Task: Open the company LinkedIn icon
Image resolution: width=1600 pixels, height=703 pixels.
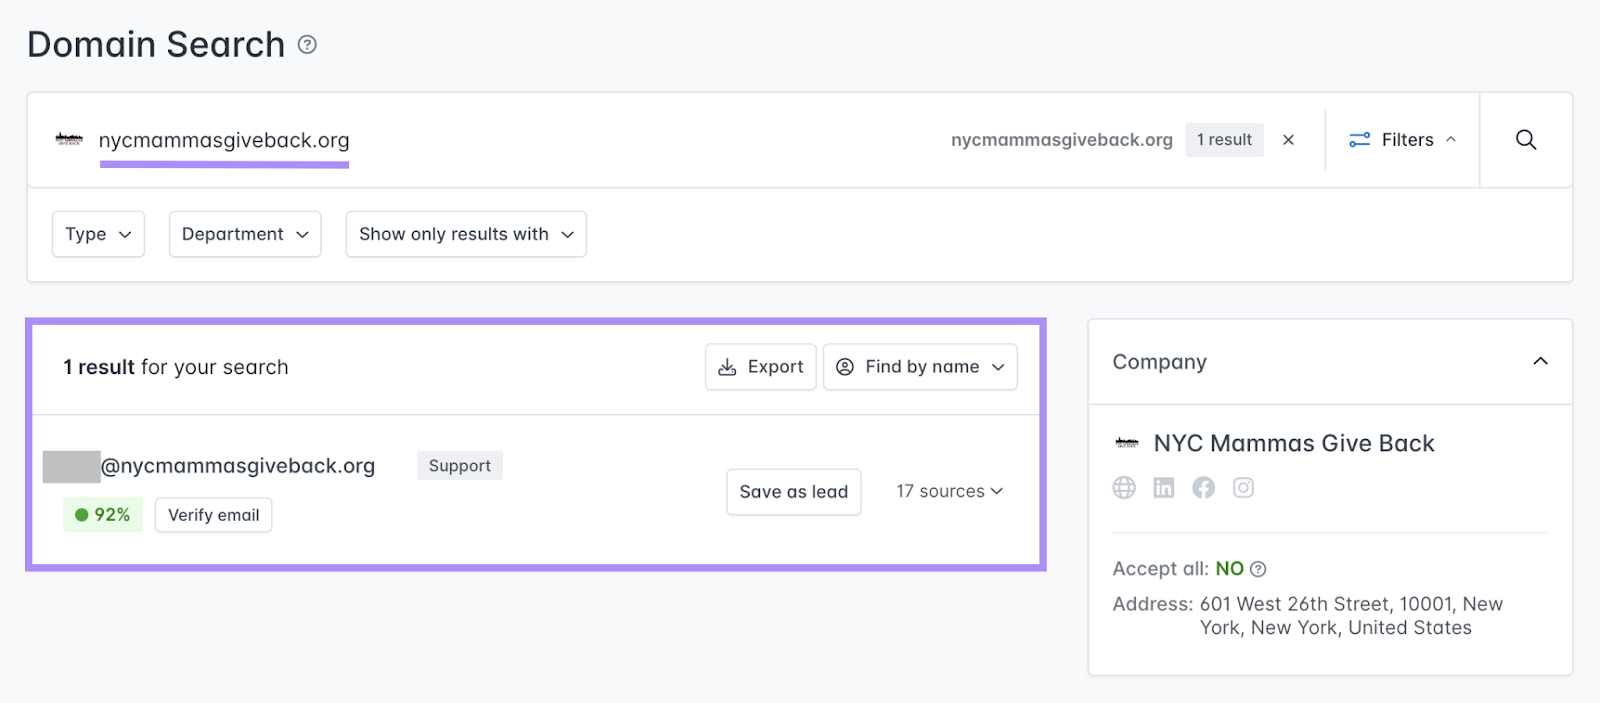Action: (1164, 488)
